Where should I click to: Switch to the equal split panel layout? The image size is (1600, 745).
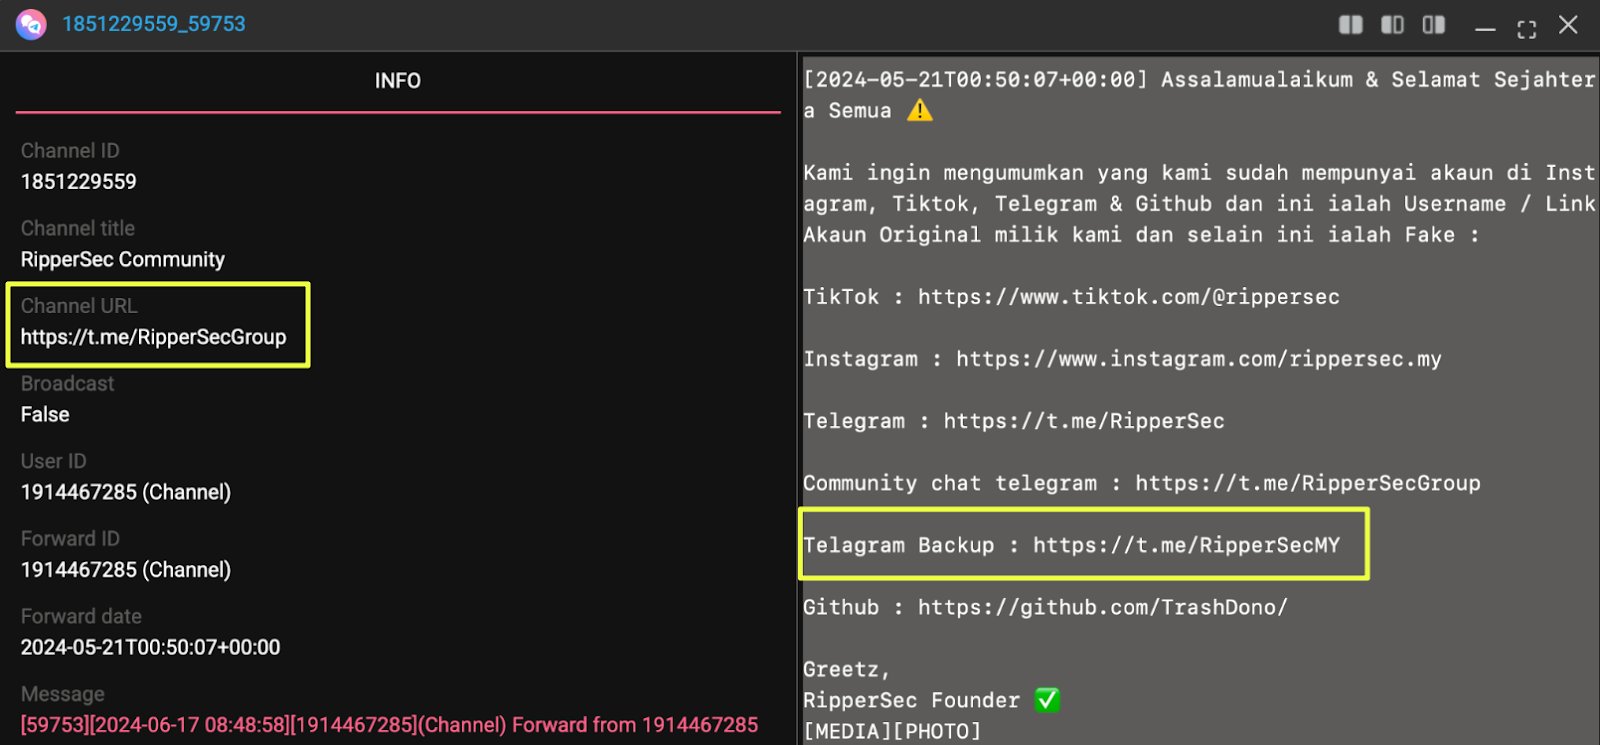coord(1350,25)
